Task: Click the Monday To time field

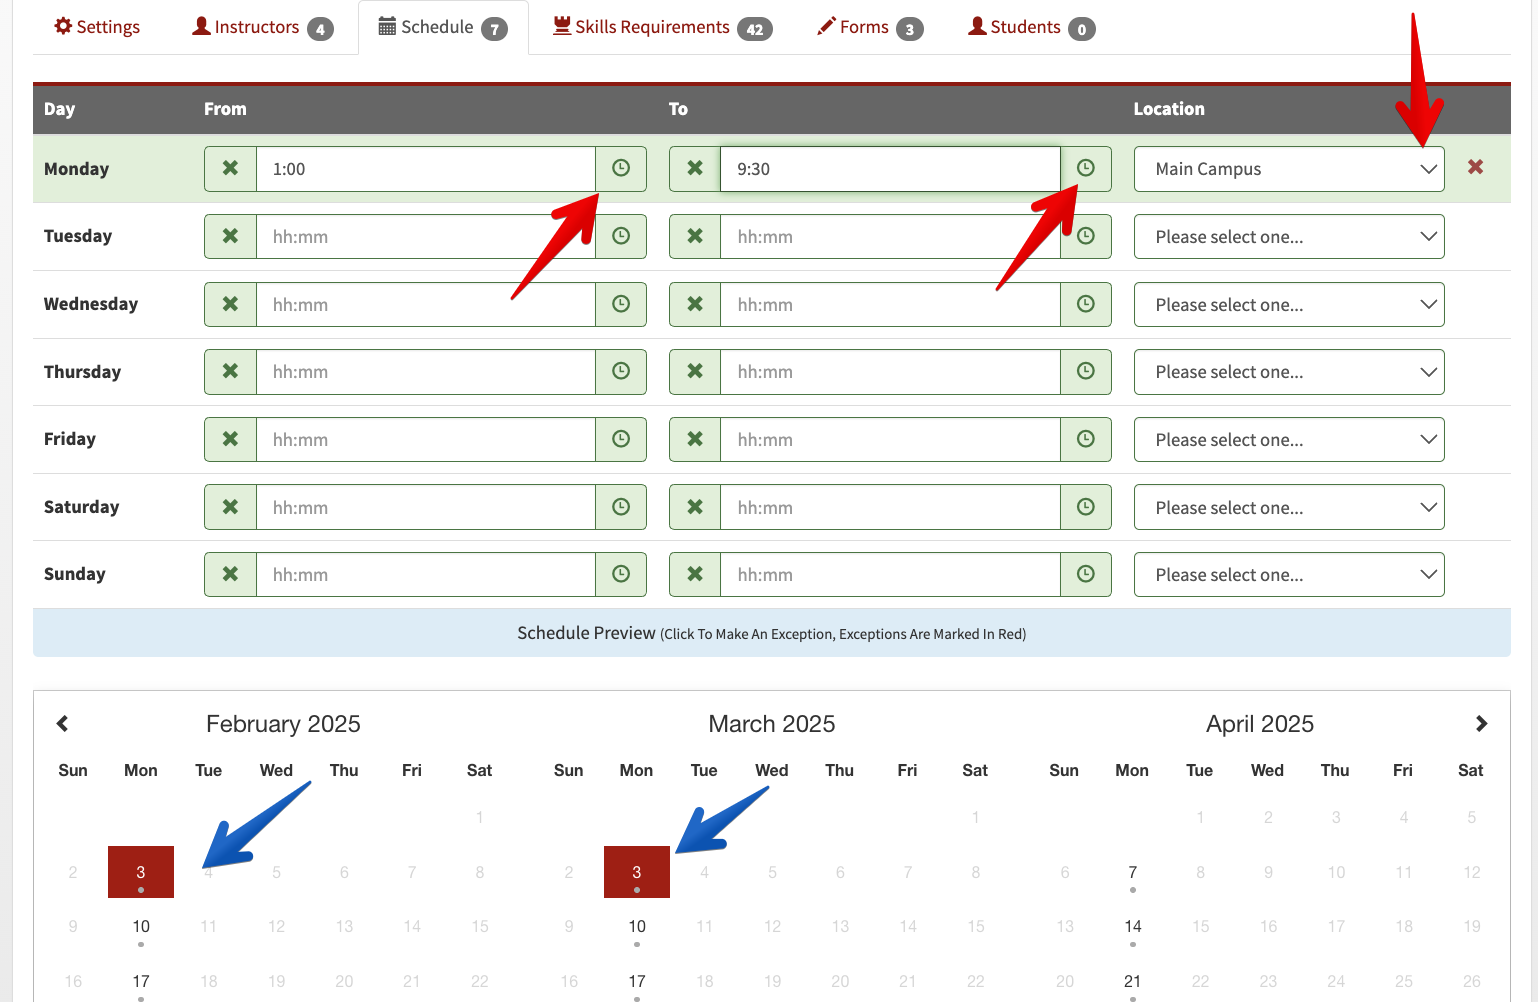Action: tap(890, 169)
